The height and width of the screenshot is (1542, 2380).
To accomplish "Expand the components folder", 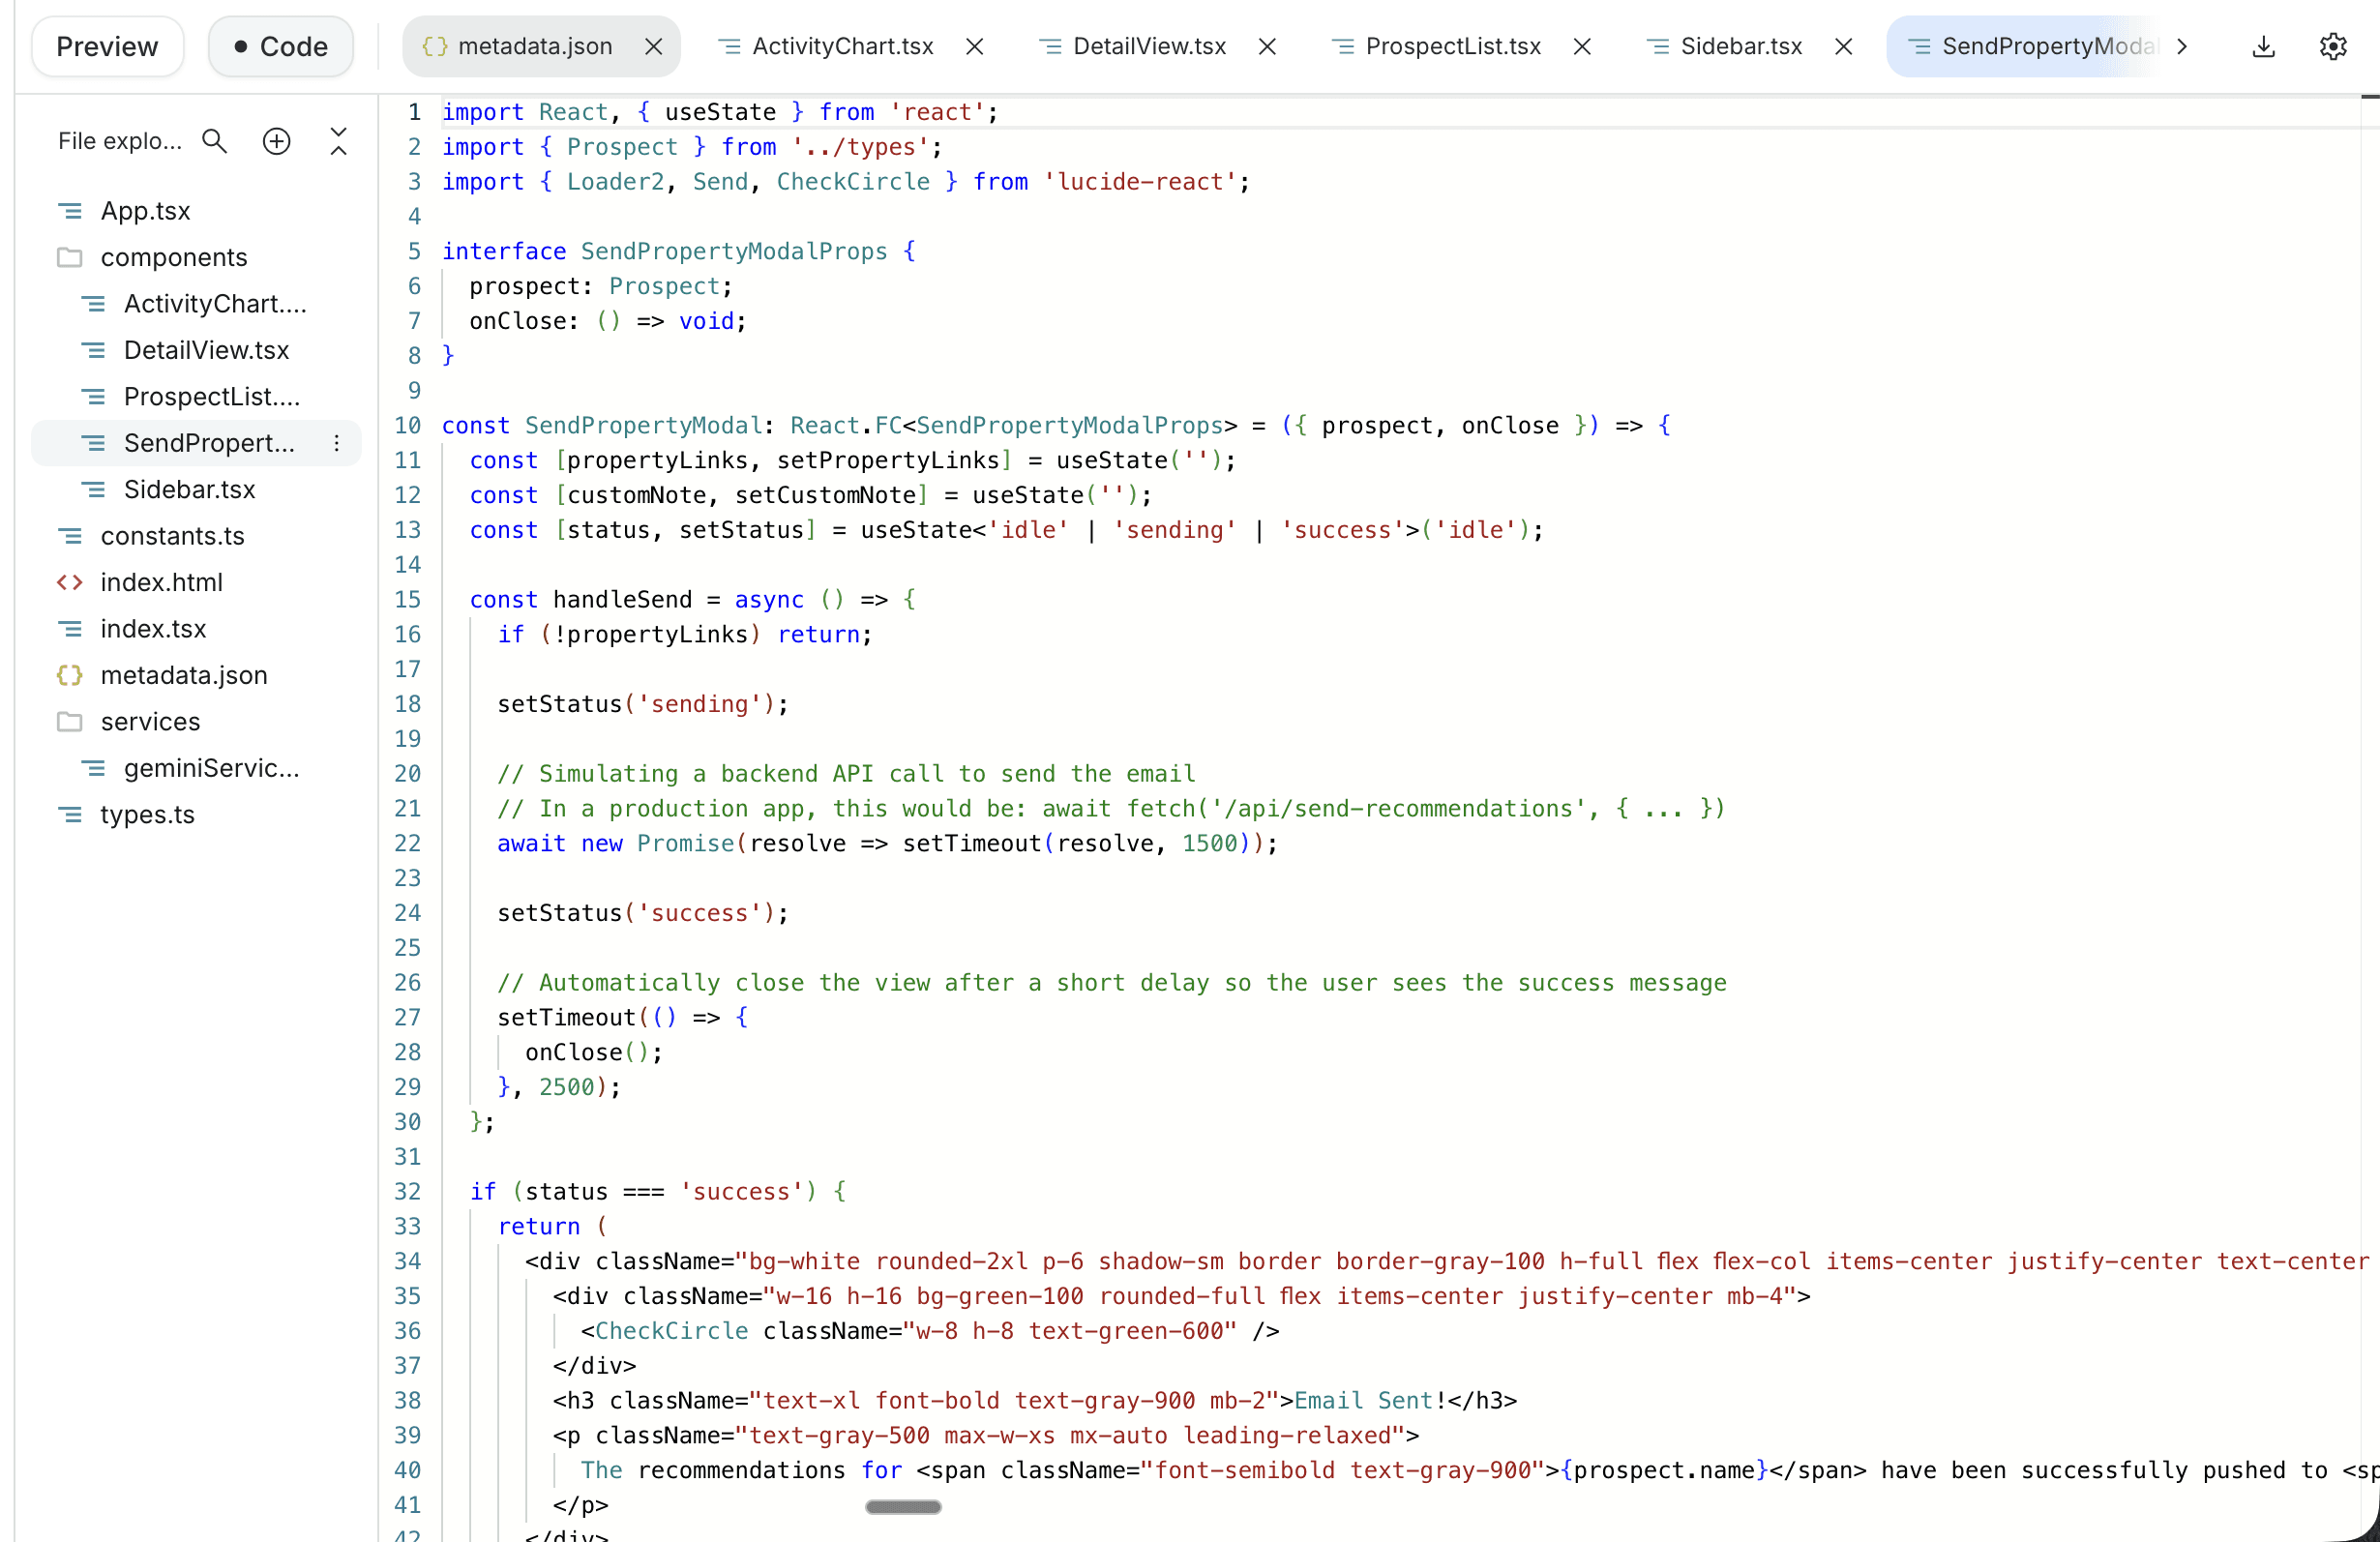I will (x=173, y=257).
